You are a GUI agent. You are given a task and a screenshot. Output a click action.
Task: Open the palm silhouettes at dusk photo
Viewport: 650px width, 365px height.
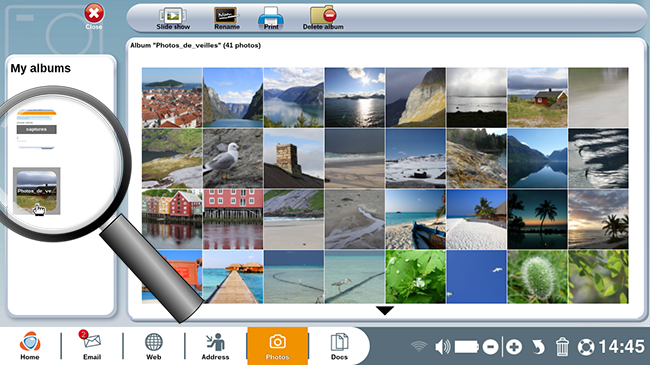(537, 219)
